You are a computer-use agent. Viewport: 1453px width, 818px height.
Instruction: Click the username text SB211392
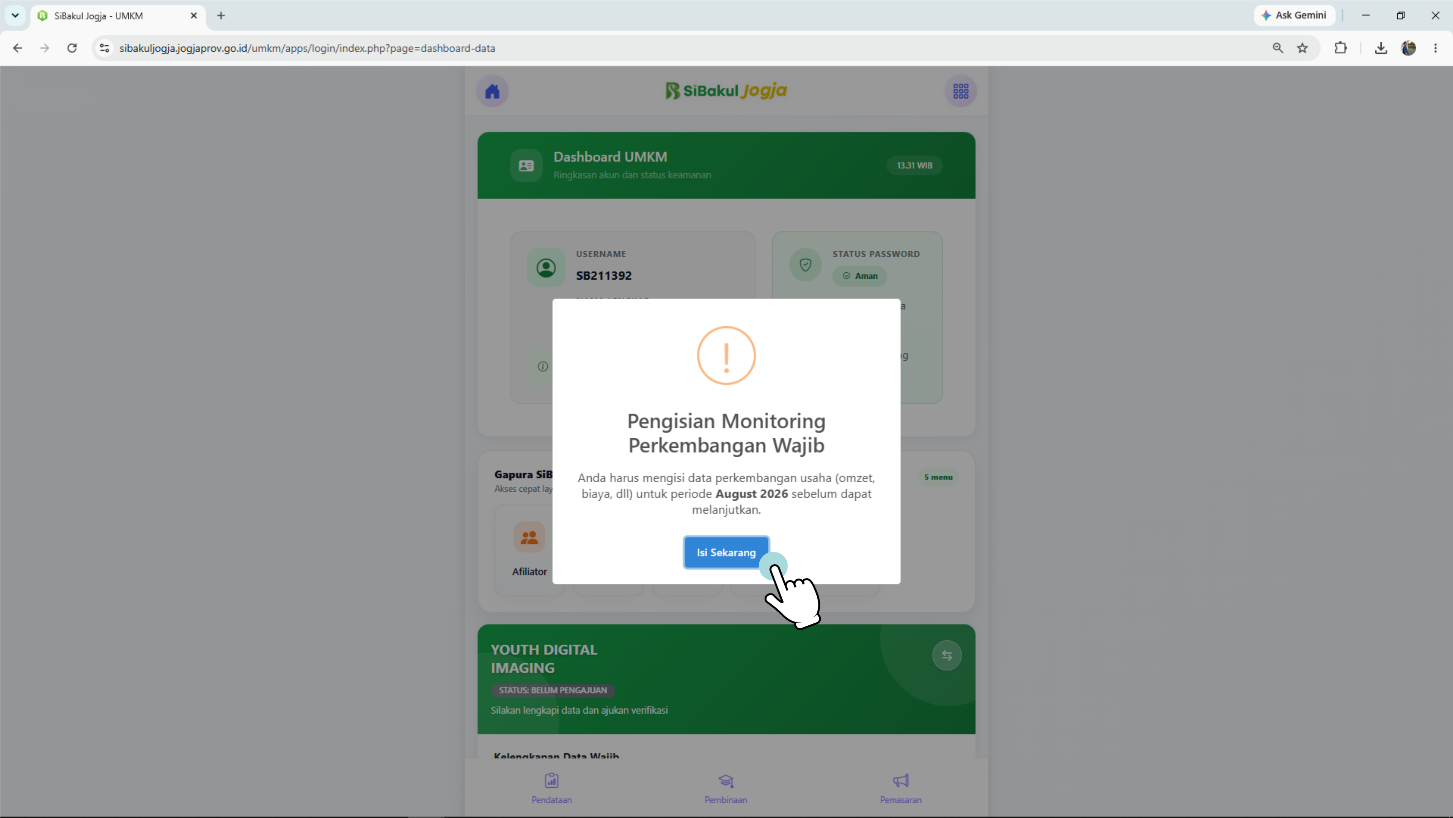coord(604,276)
